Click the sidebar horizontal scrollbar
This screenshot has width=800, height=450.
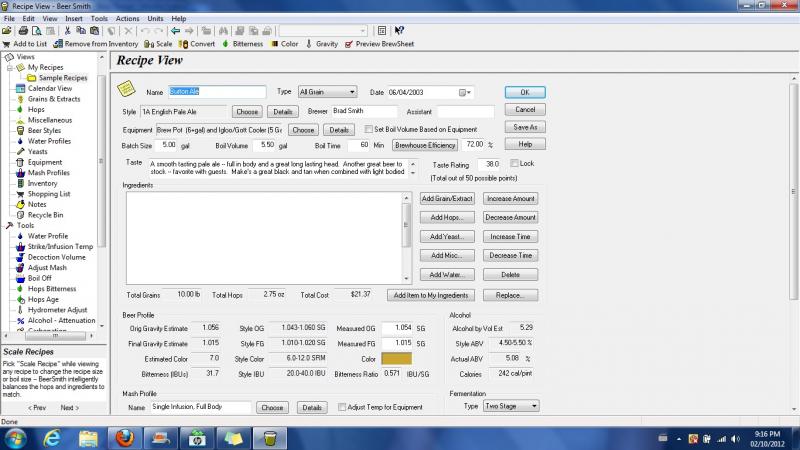pos(48,336)
